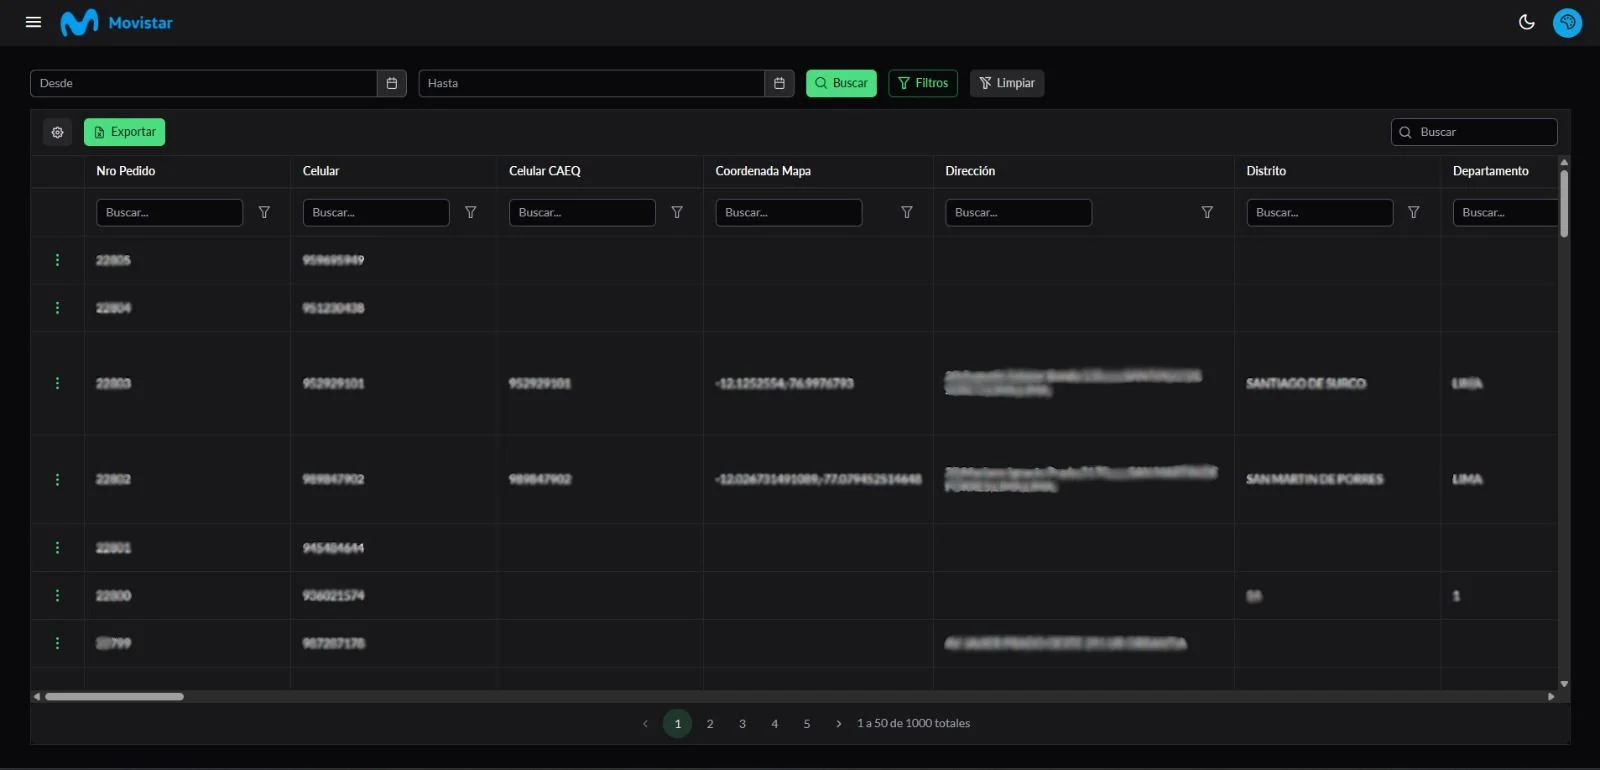Open the Desde calendar picker icon
The width and height of the screenshot is (1600, 770).
point(391,83)
